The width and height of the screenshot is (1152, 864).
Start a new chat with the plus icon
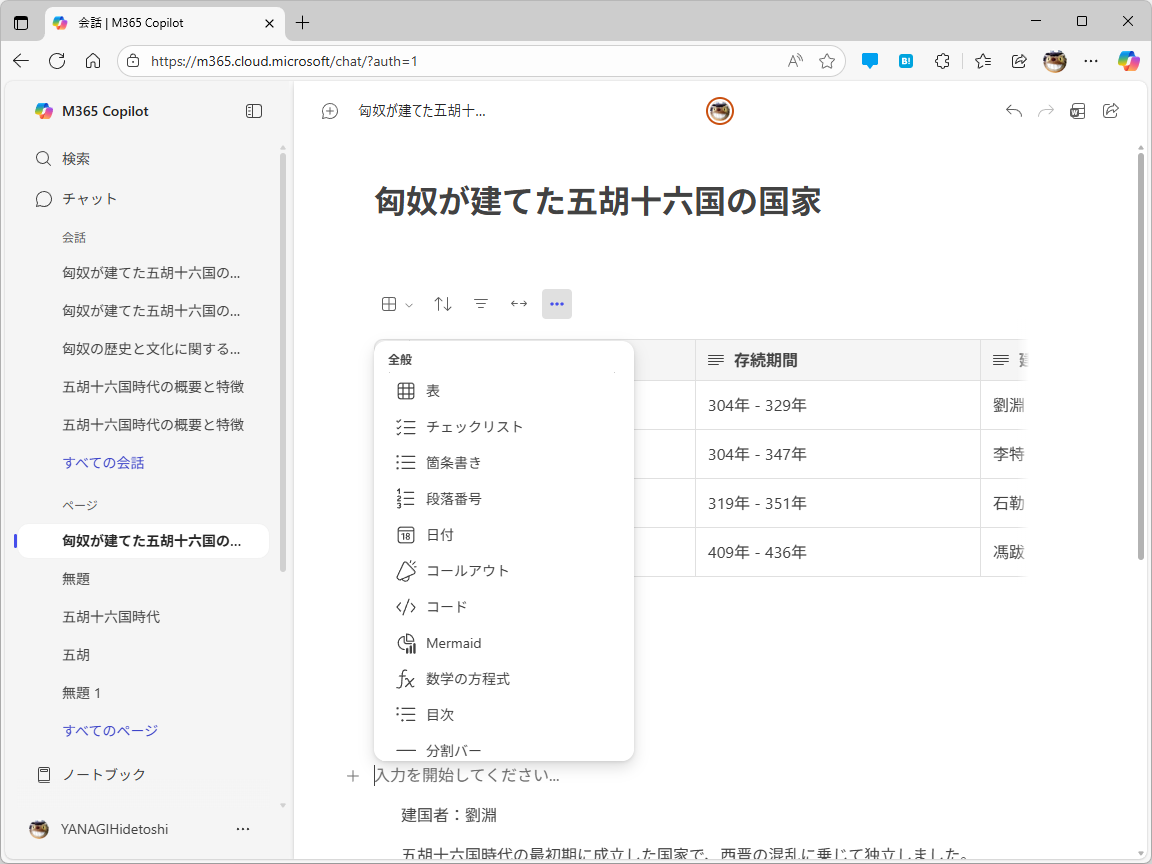pyautogui.click(x=329, y=111)
